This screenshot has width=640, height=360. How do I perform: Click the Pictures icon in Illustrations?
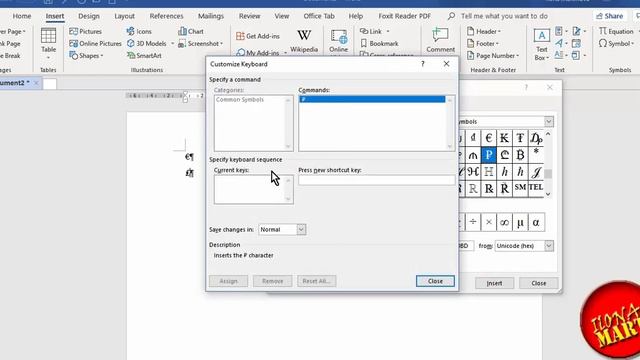(85, 31)
